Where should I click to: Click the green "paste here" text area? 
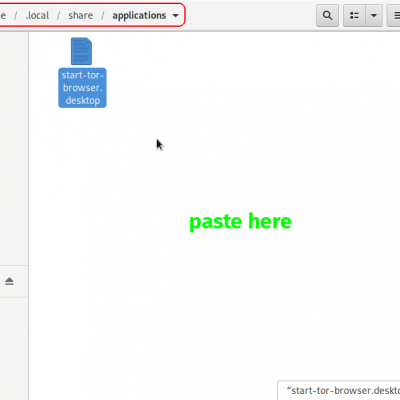pos(240,222)
